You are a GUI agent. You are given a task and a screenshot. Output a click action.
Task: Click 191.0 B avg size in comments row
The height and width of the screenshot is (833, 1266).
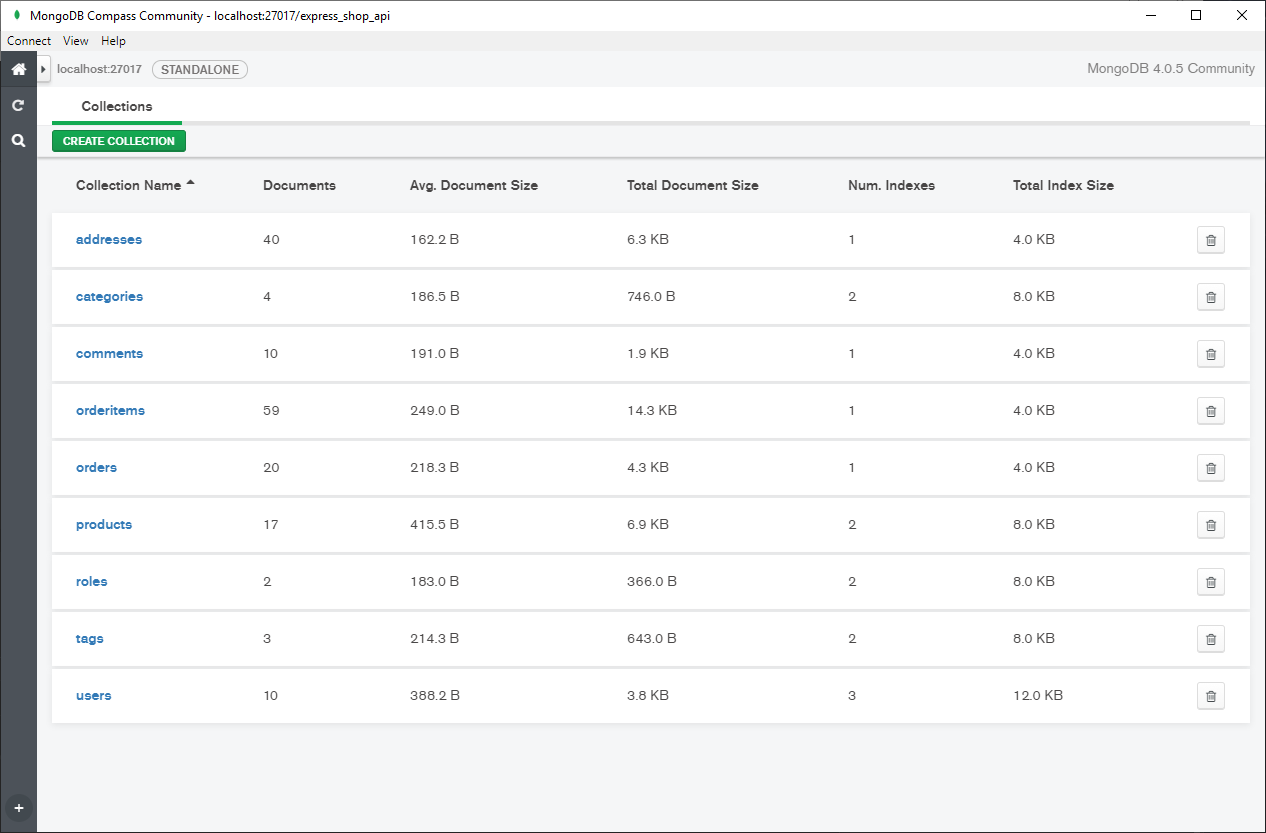point(435,354)
